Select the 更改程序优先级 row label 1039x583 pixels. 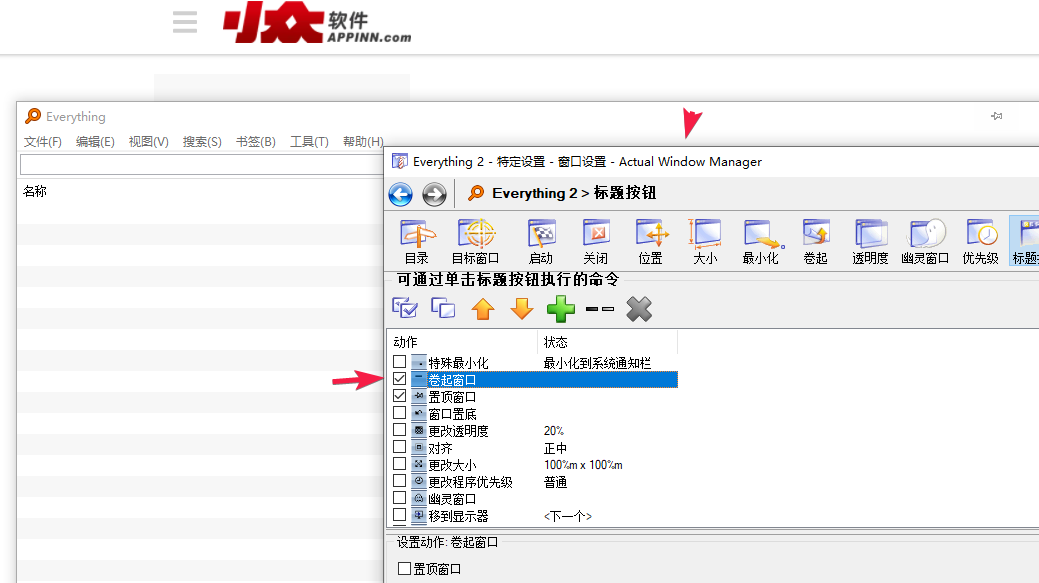tap(470, 482)
